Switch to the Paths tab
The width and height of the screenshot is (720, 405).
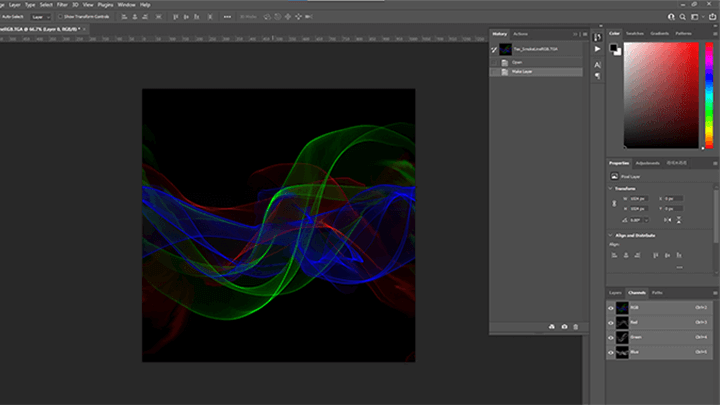tap(657, 292)
